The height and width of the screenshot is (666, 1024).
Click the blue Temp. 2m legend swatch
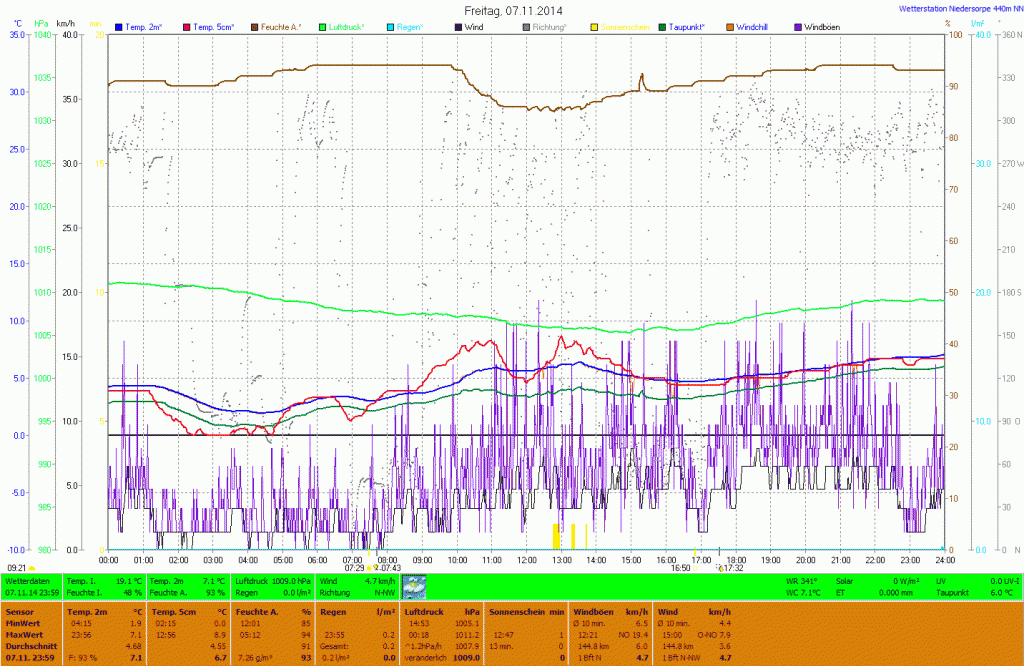119,26
